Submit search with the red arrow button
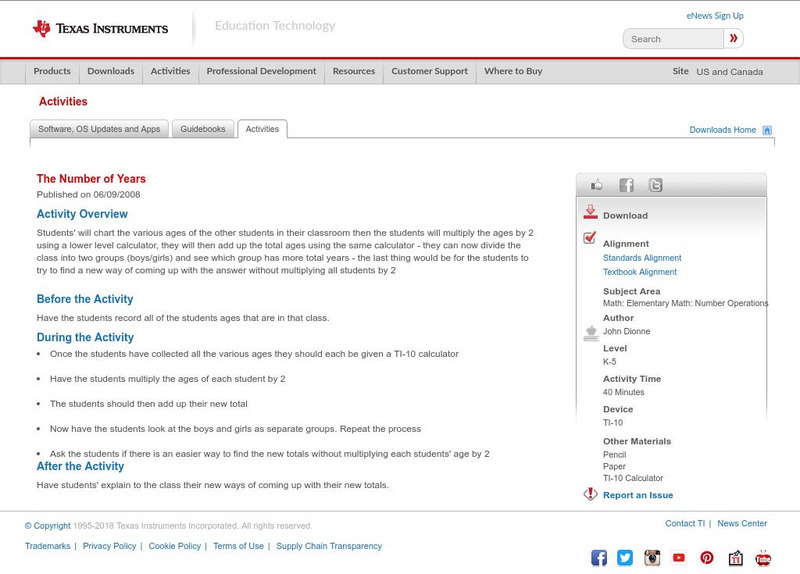This screenshot has height=574, width=800. coord(733,38)
